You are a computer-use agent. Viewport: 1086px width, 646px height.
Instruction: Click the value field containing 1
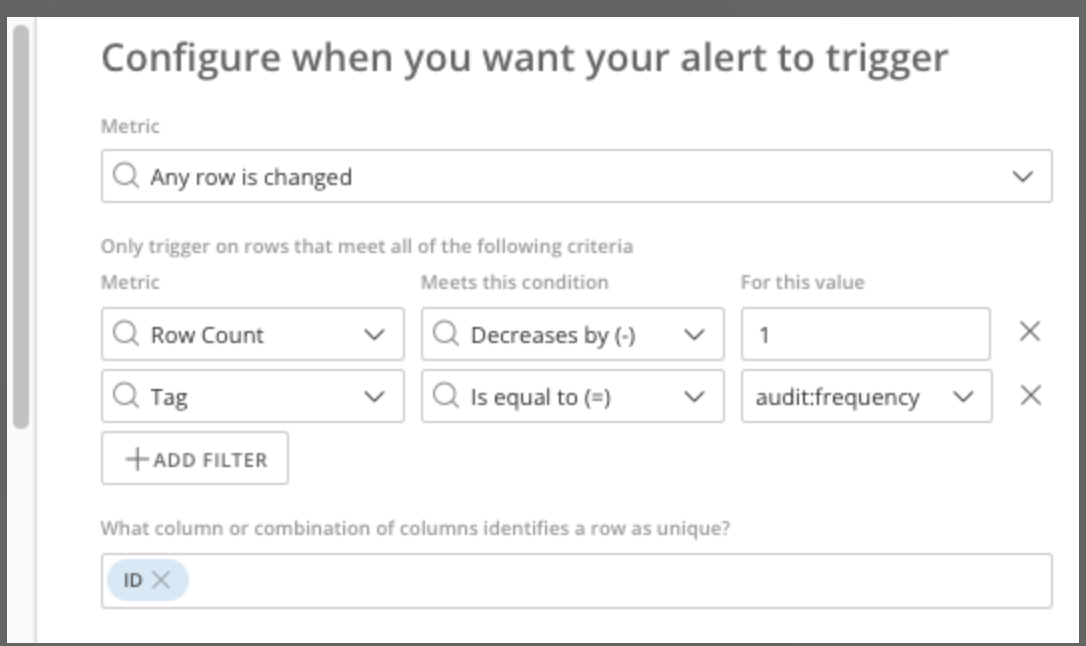[865, 334]
